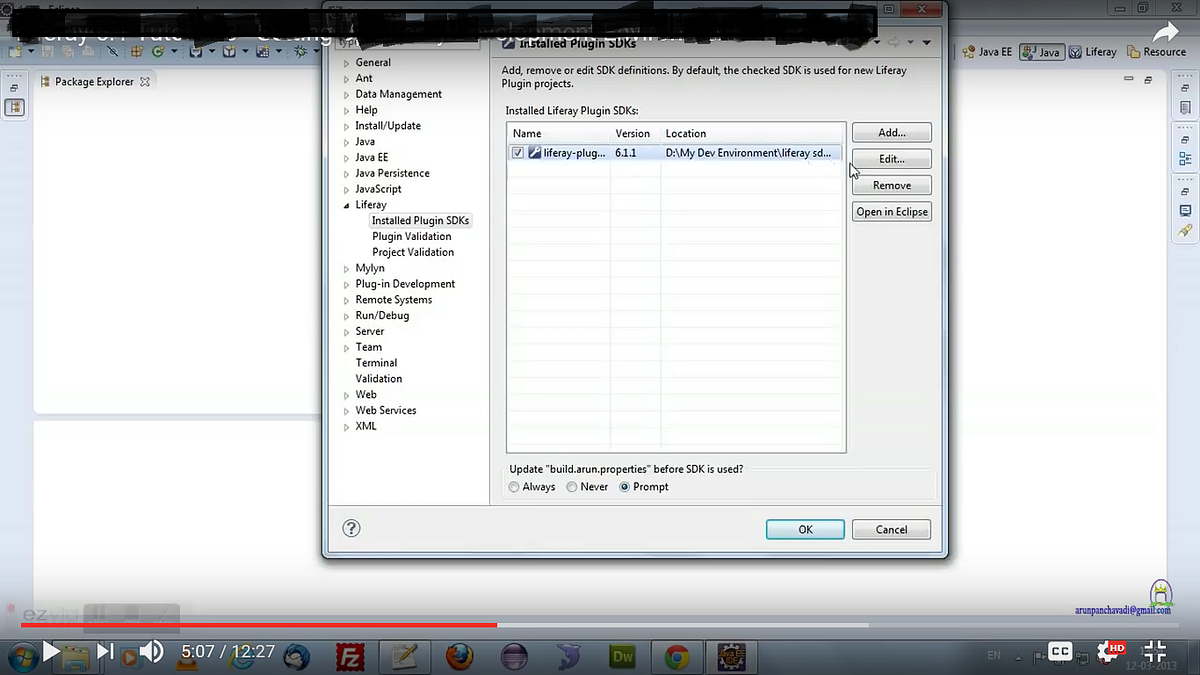
Task: Collapse the Liferay tree node
Action: tap(348, 204)
